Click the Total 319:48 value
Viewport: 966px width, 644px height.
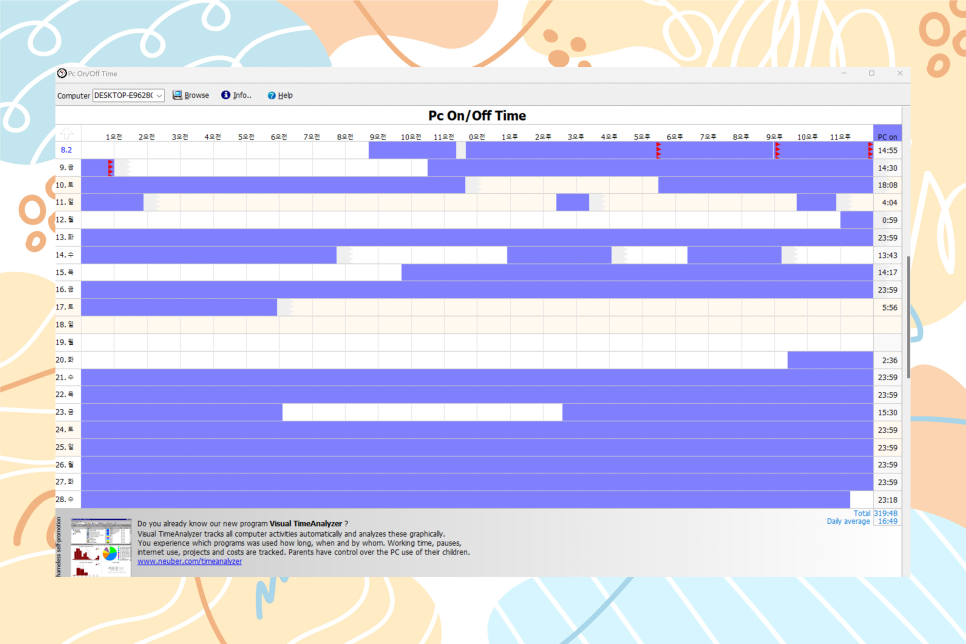(x=886, y=513)
